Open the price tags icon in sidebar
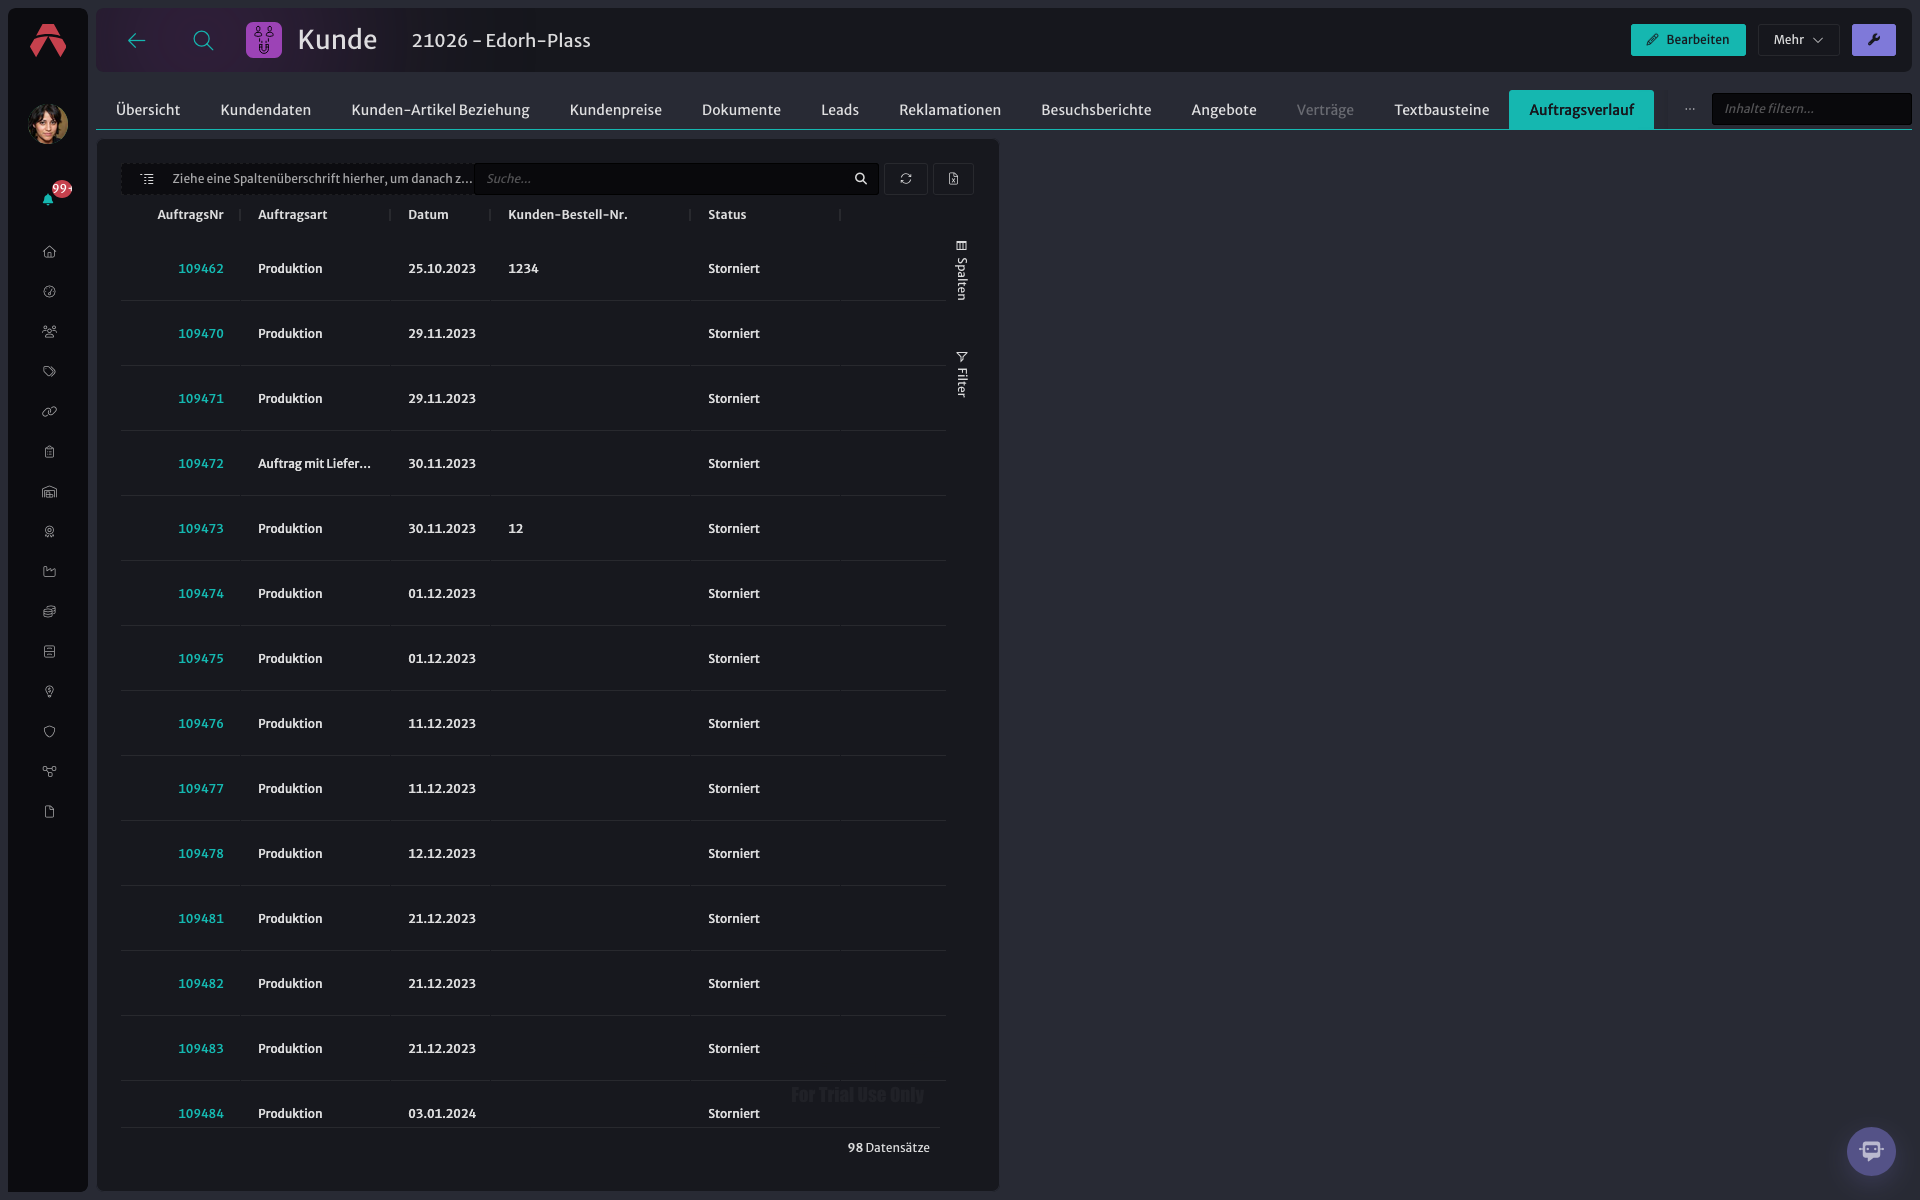1920x1200 pixels. (x=49, y=372)
